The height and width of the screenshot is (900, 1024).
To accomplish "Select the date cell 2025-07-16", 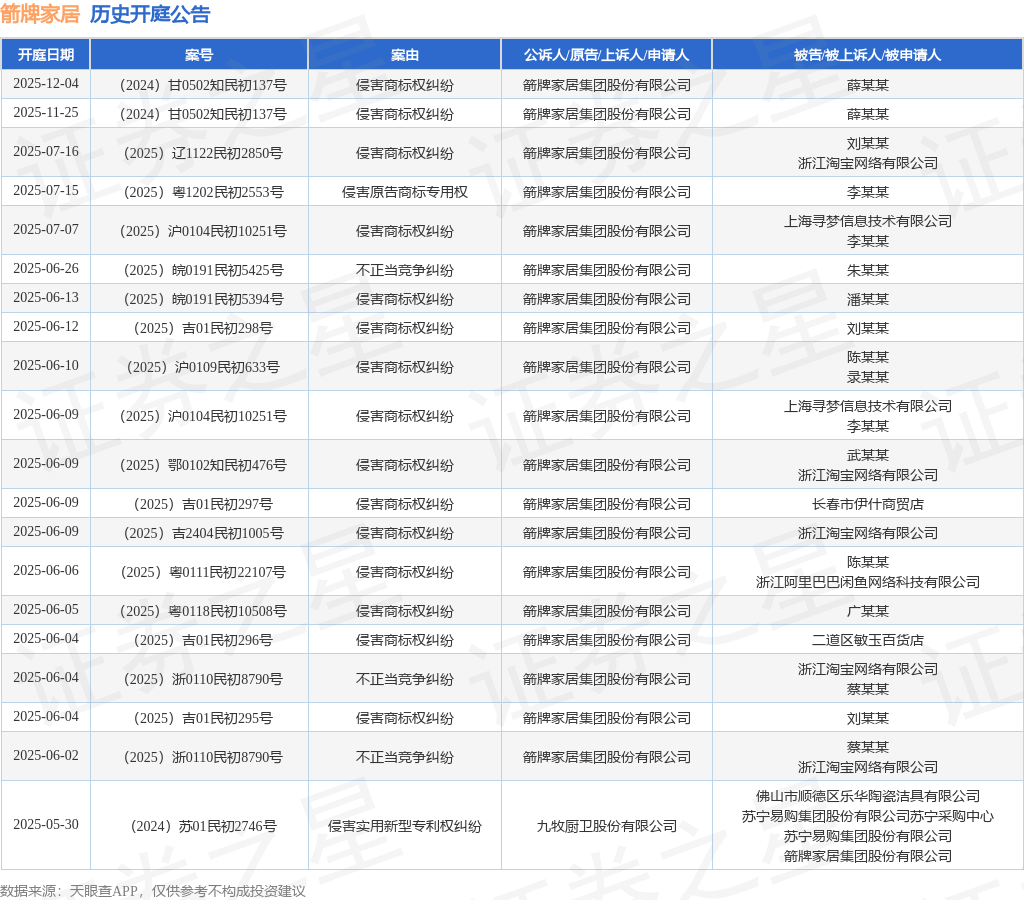I will coord(46,152).
